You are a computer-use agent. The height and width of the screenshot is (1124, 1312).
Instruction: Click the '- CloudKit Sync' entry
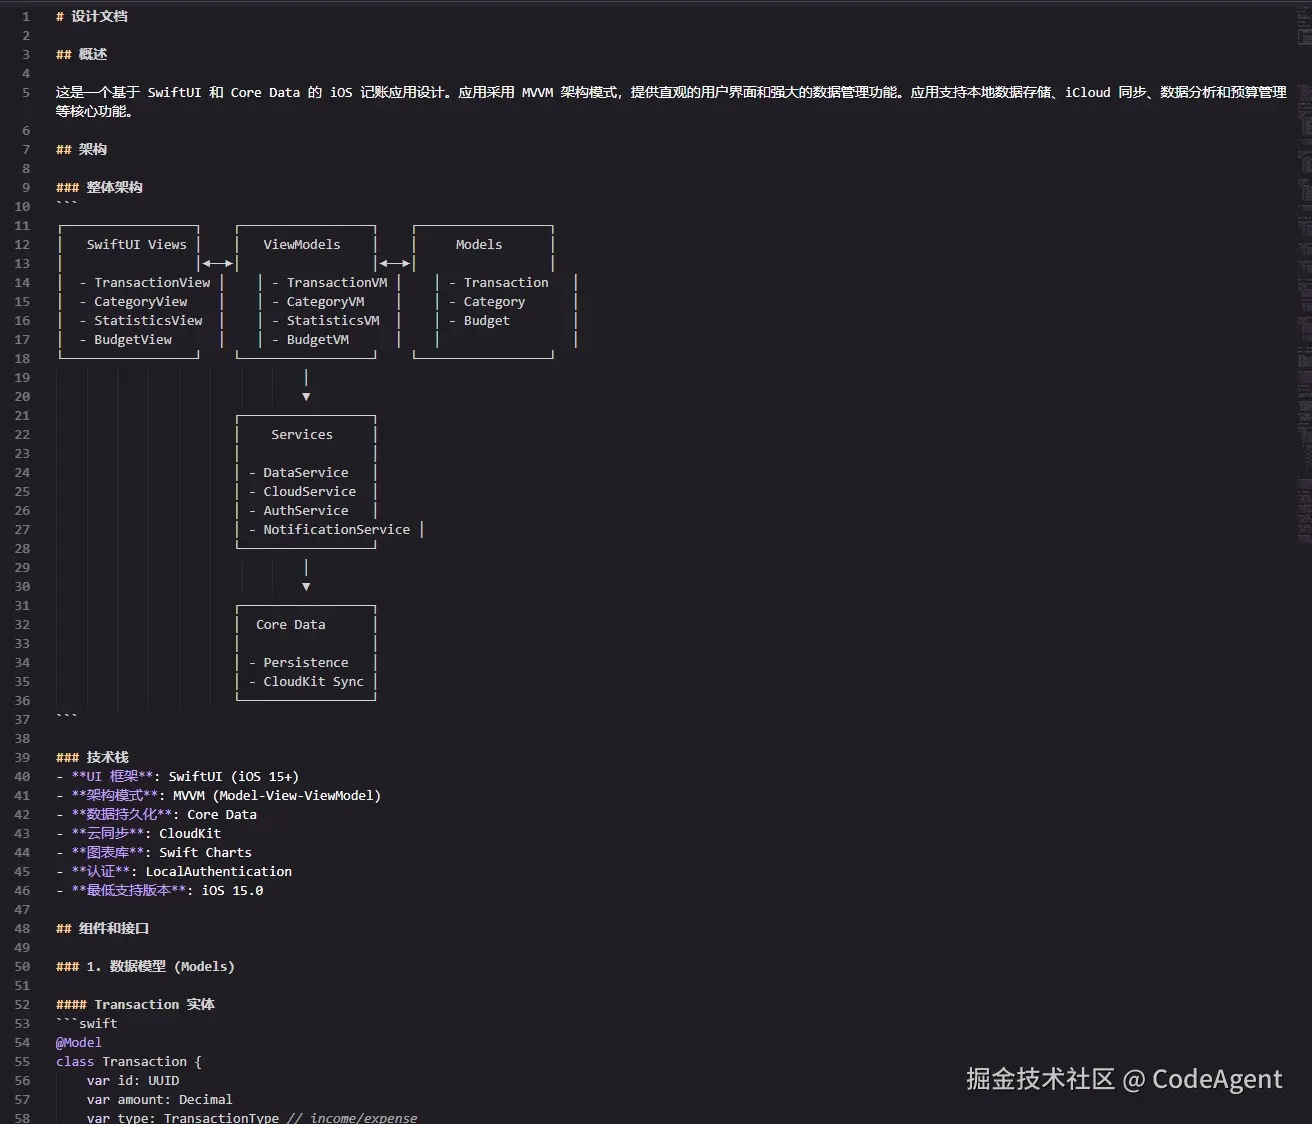coord(306,681)
